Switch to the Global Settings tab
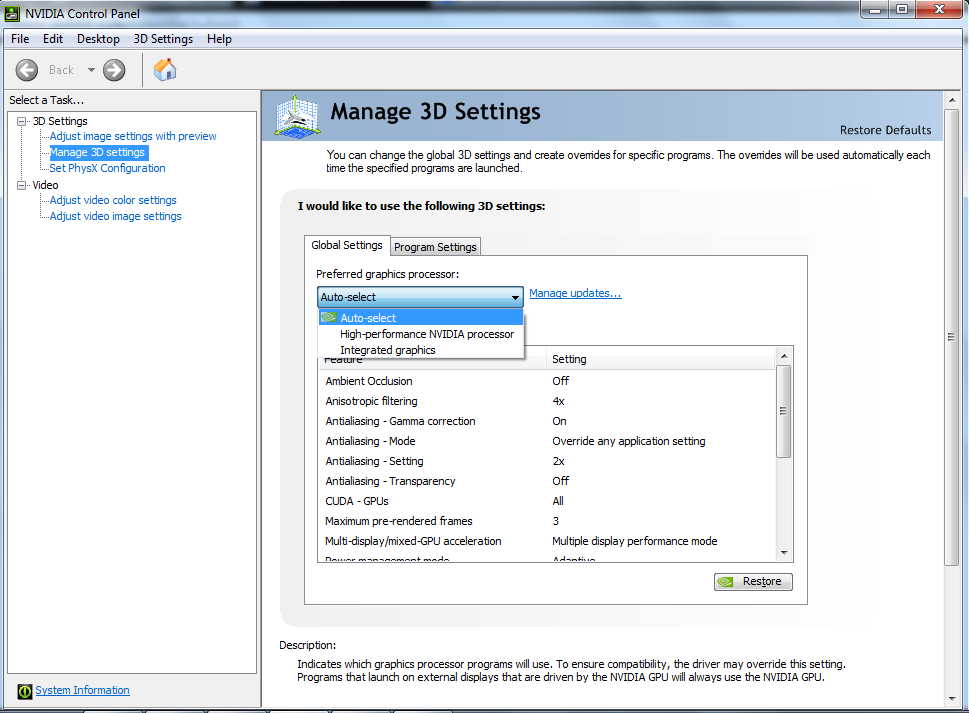Screen dimensions: 969x713 (x=347, y=245)
